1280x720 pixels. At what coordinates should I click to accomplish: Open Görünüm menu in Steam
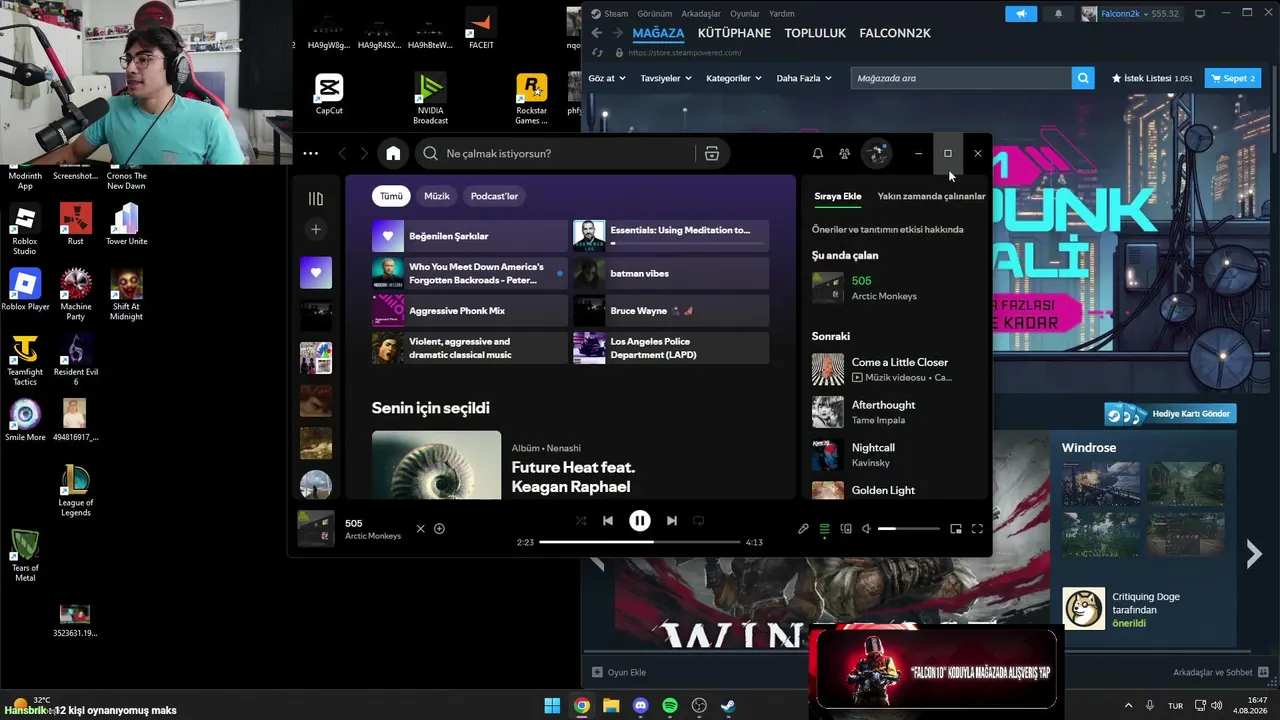coord(655,14)
